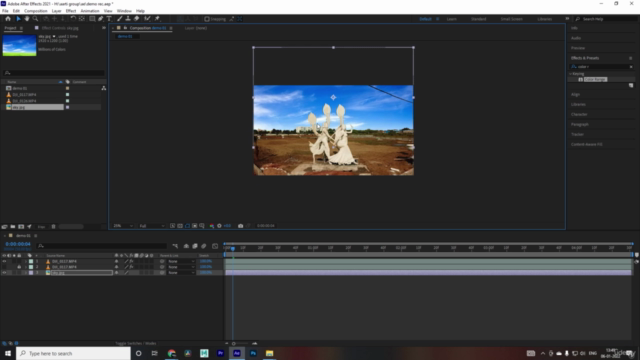
Task: Select the Hand tool
Action: tap(27, 19)
